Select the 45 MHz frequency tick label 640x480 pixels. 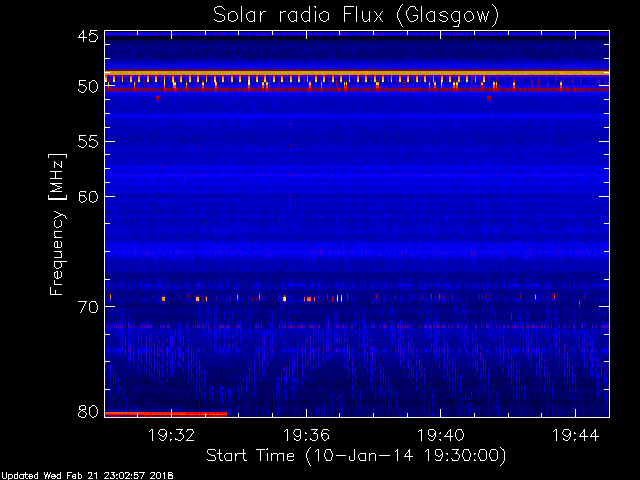click(x=88, y=37)
